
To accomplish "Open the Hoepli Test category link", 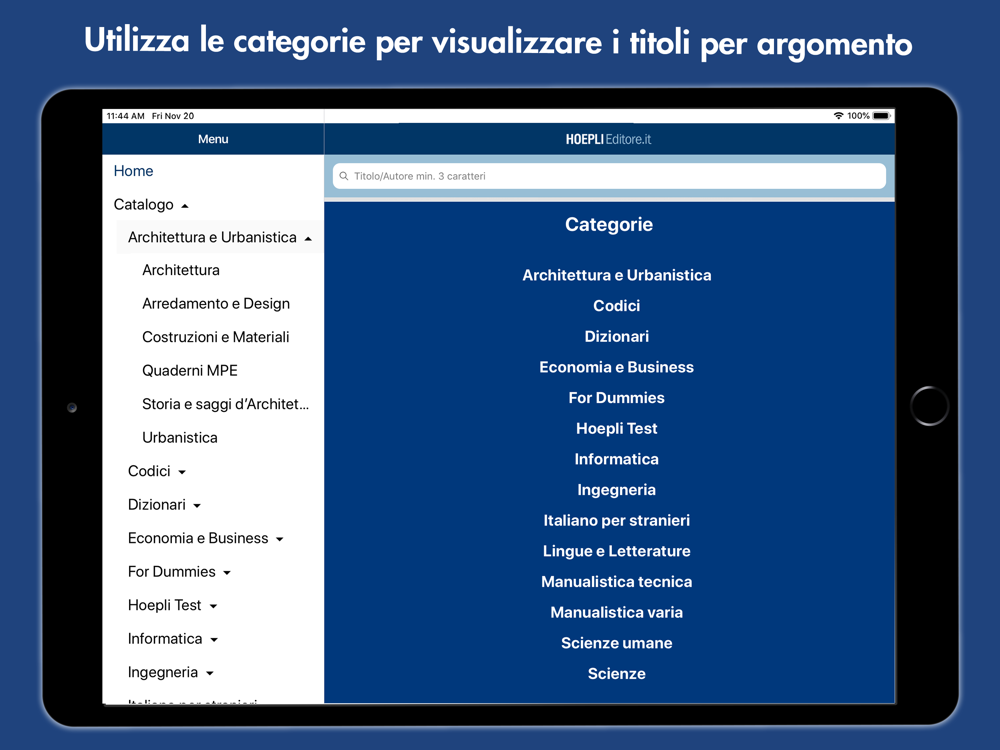I will (617, 428).
